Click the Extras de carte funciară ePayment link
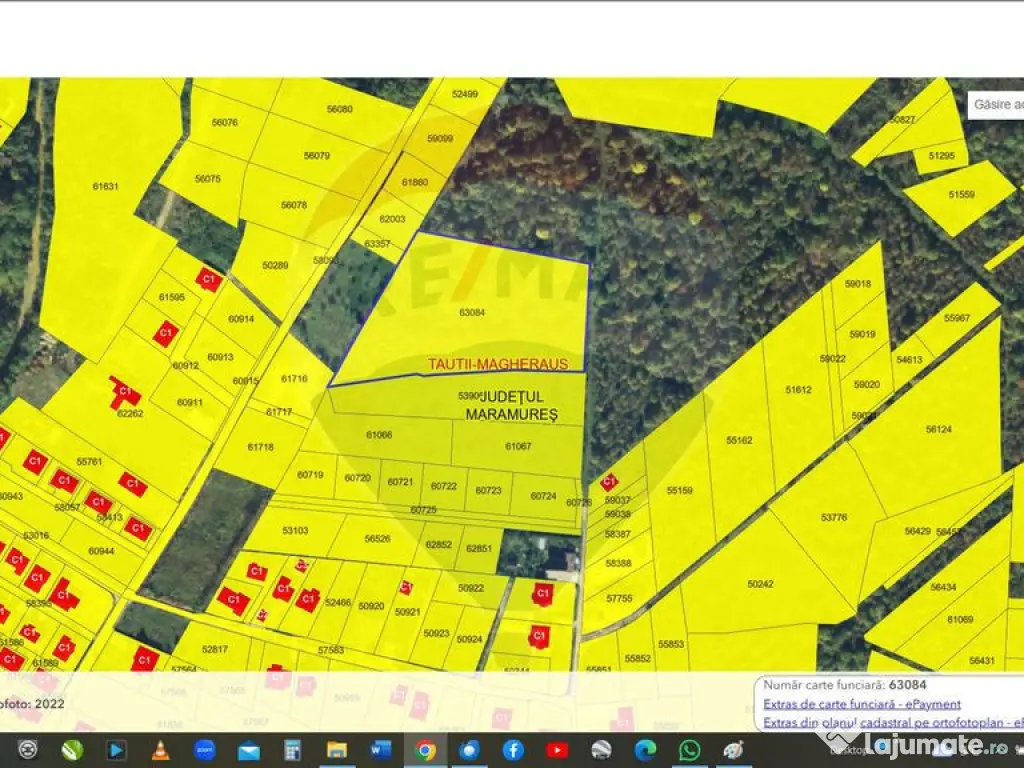Viewport: 1024px width, 768px height. [x=861, y=704]
